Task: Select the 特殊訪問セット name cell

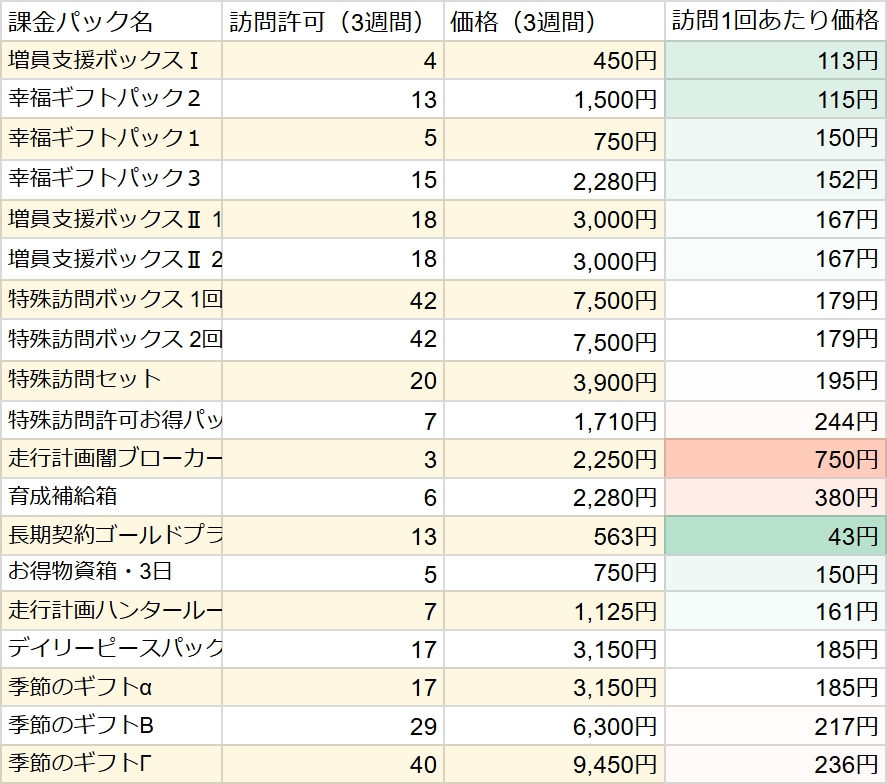Action: [x=110, y=380]
